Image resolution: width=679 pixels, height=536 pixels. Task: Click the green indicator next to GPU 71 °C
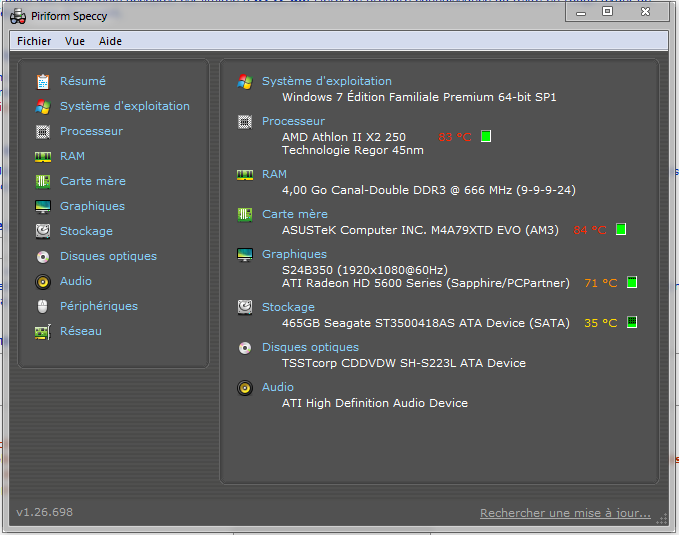point(632,283)
